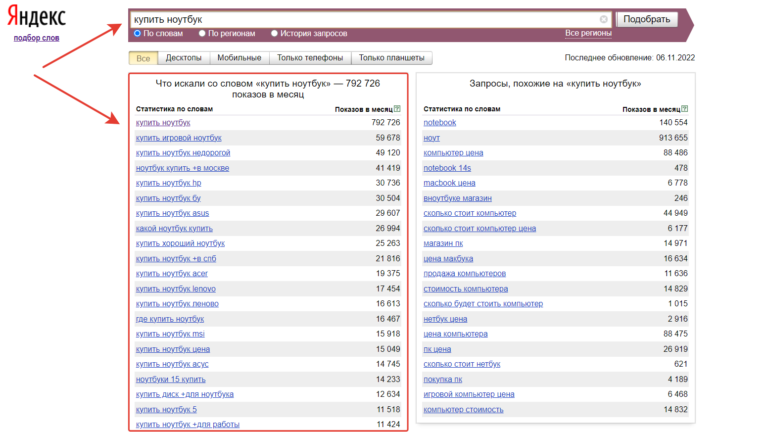The height and width of the screenshot is (432, 768).
Task: Open the 'купить ноутбук lenovo' link
Action: pos(176,288)
